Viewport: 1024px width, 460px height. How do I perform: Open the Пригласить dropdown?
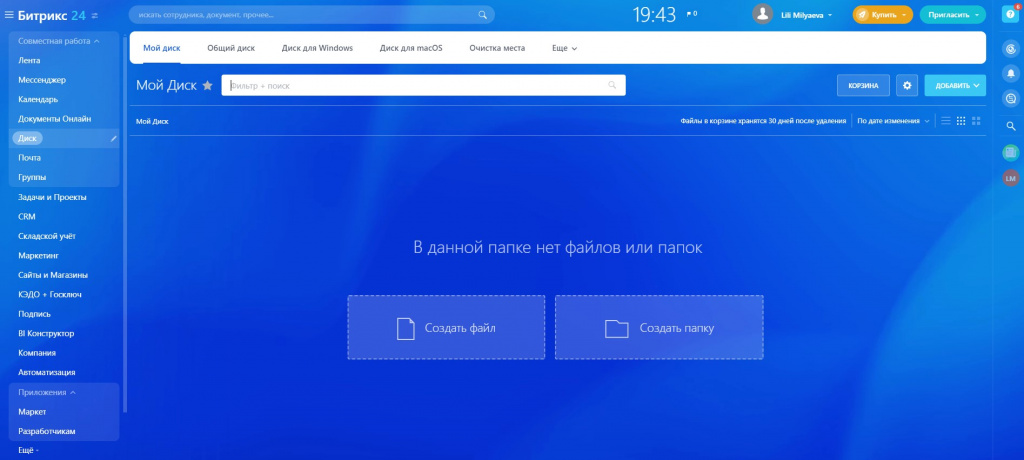click(x=952, y=14)
